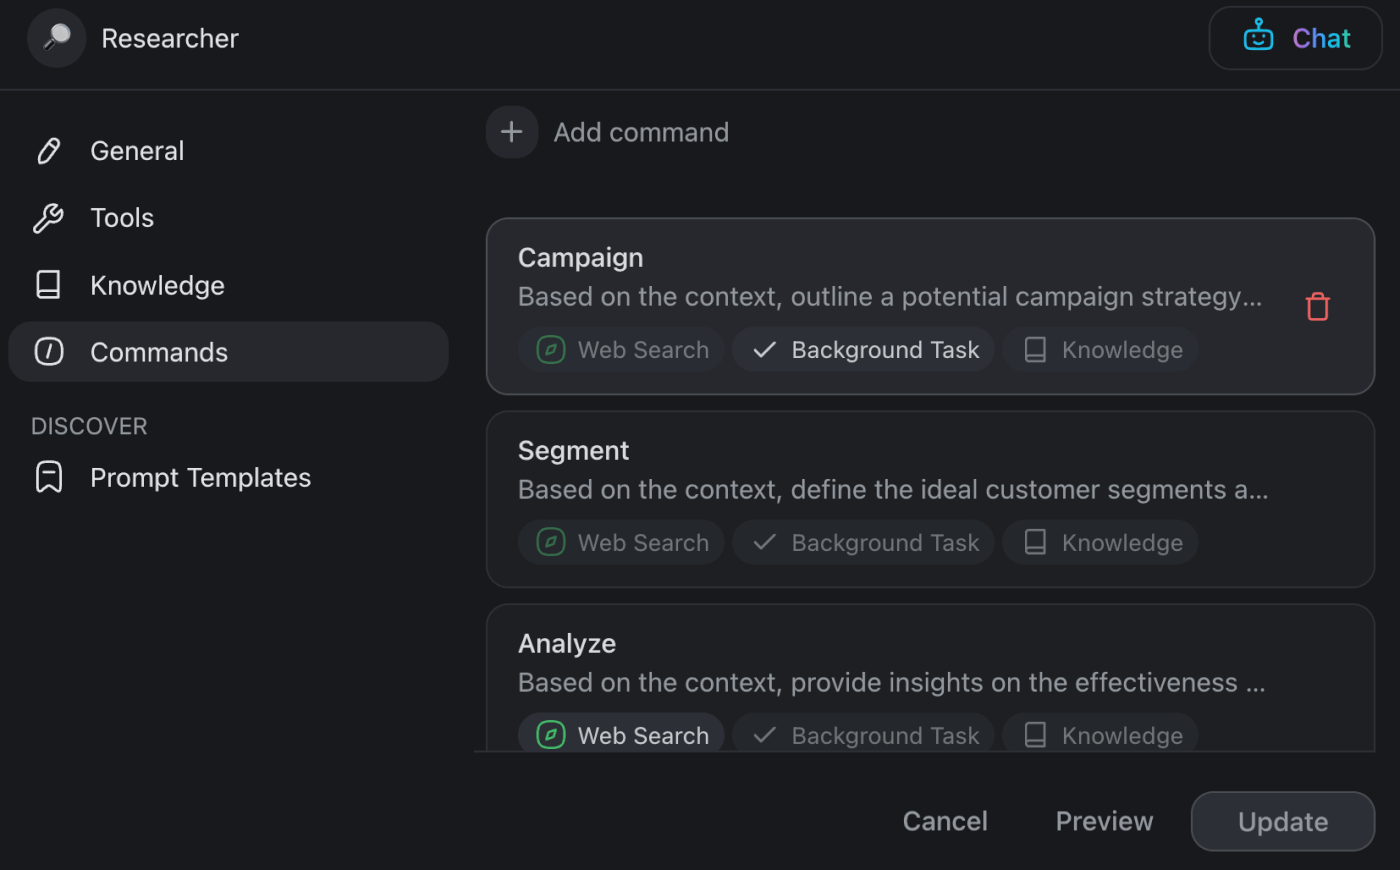Click the slash icon beside Commands
The width and height of the screenshot is (1400, 870).
49,351
